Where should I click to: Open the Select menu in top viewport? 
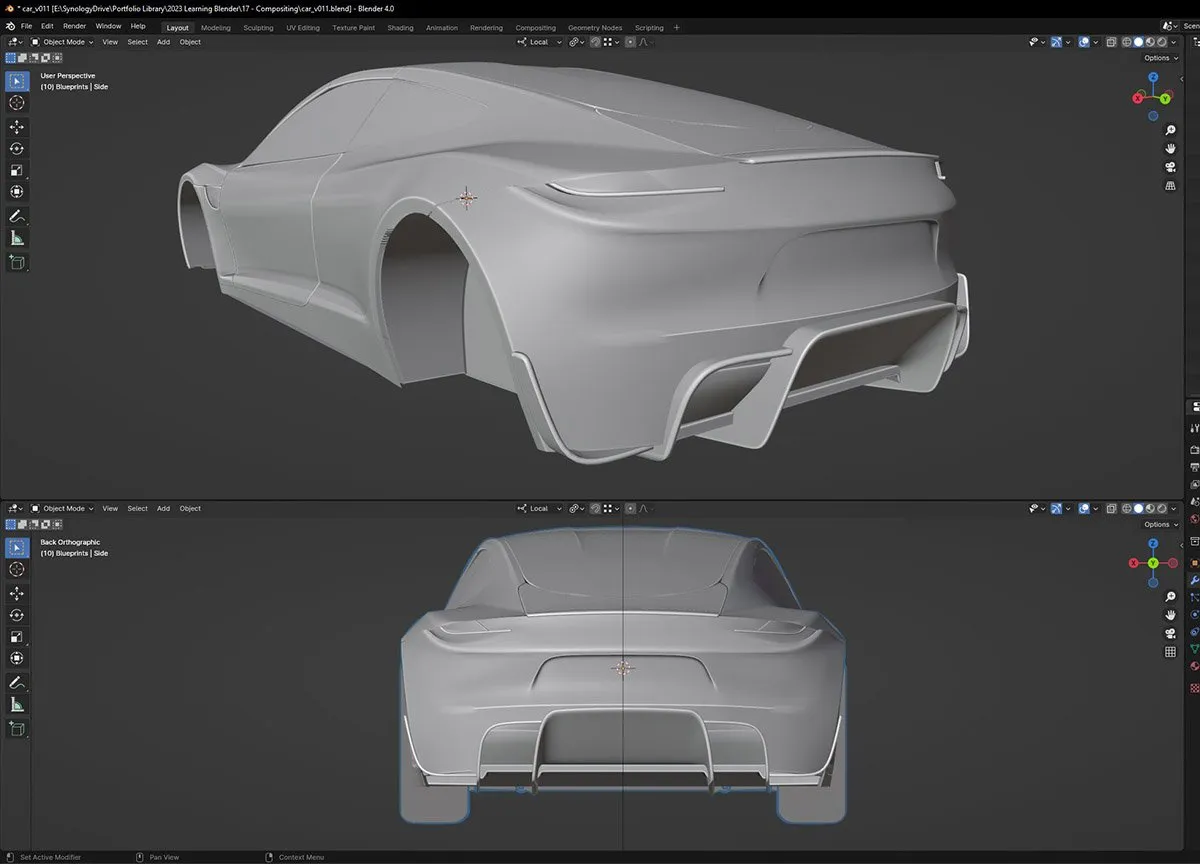tap(138, 42)
